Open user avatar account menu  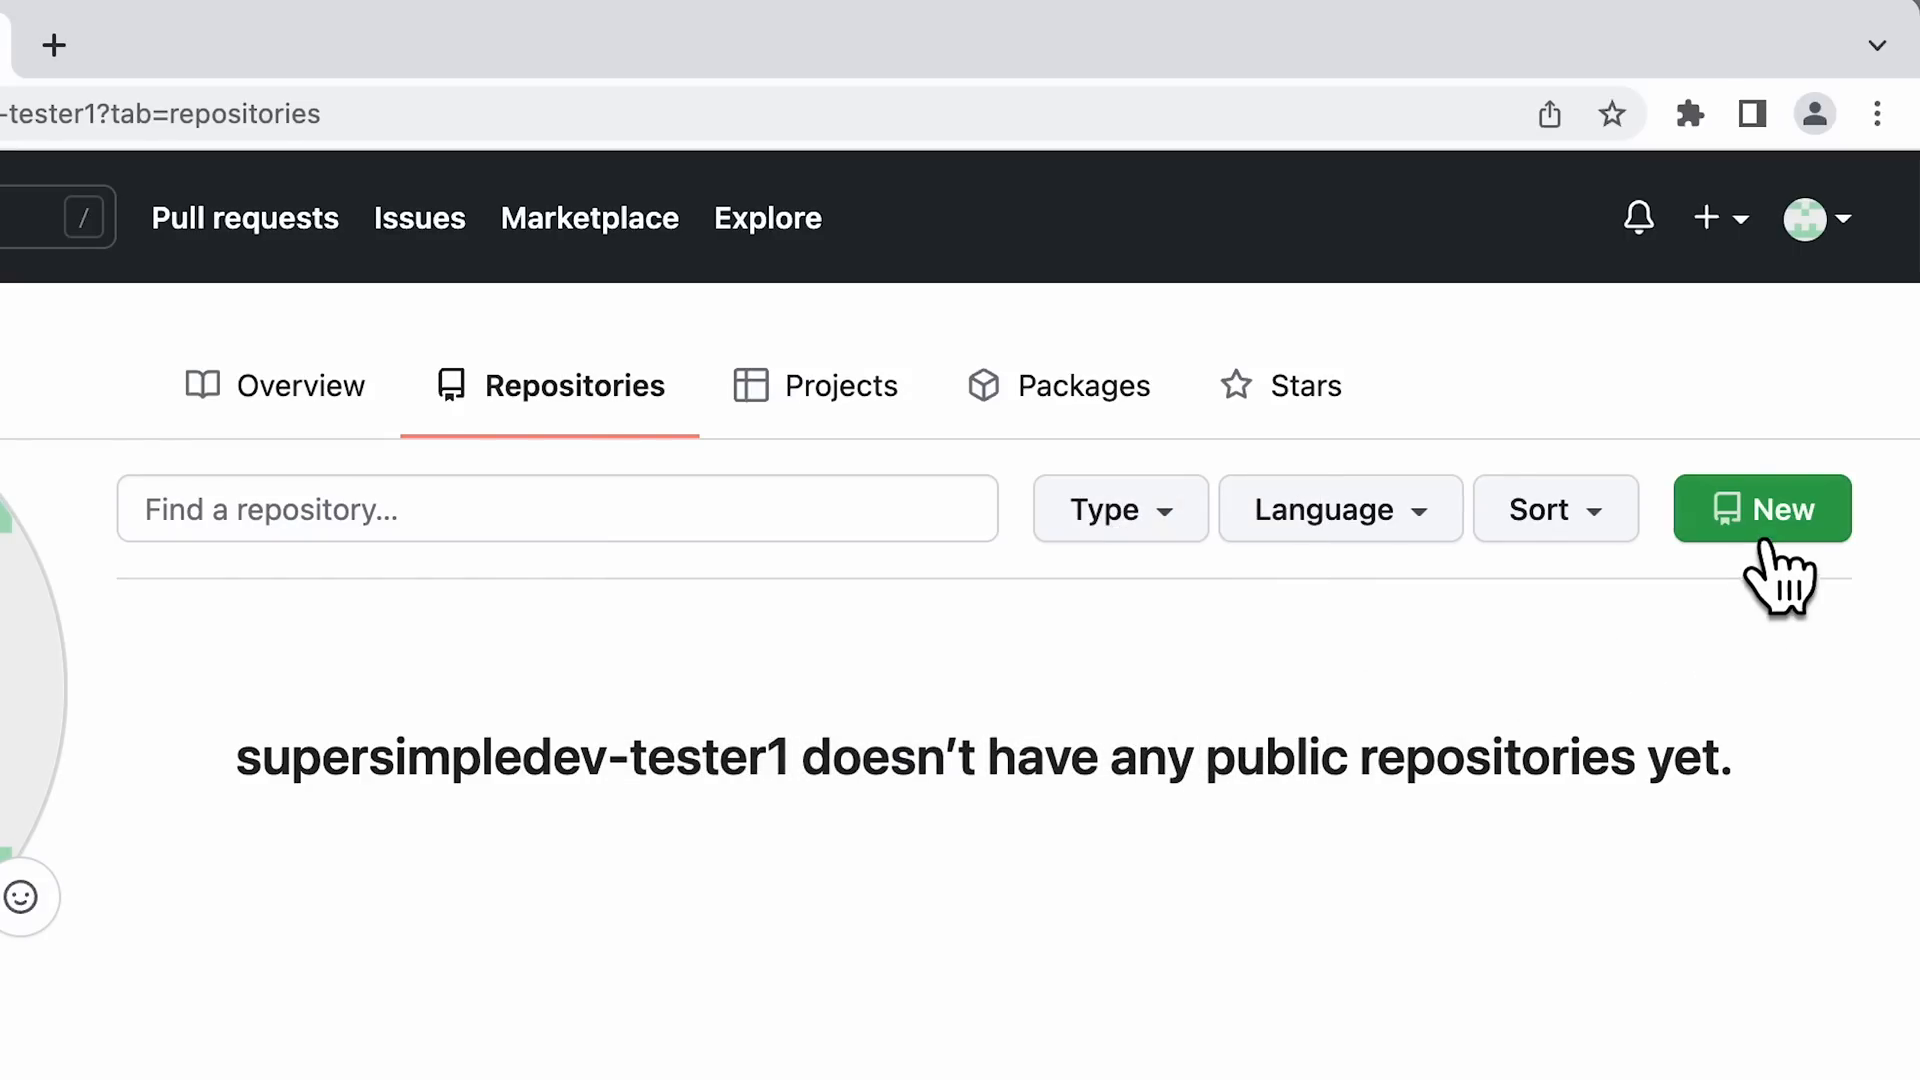click(x=1817, y=219)
